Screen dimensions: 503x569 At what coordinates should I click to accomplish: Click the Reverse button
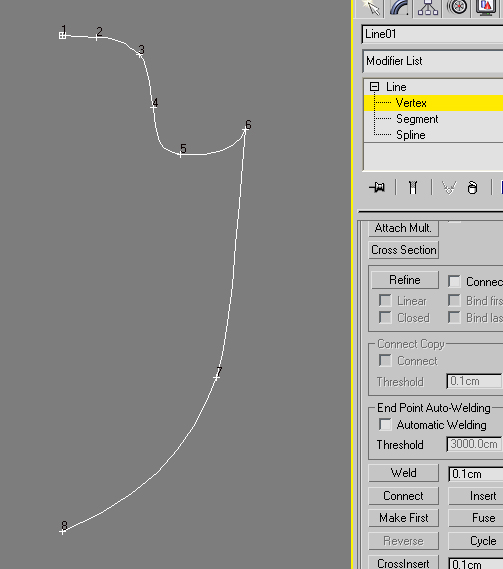point(403,541)
